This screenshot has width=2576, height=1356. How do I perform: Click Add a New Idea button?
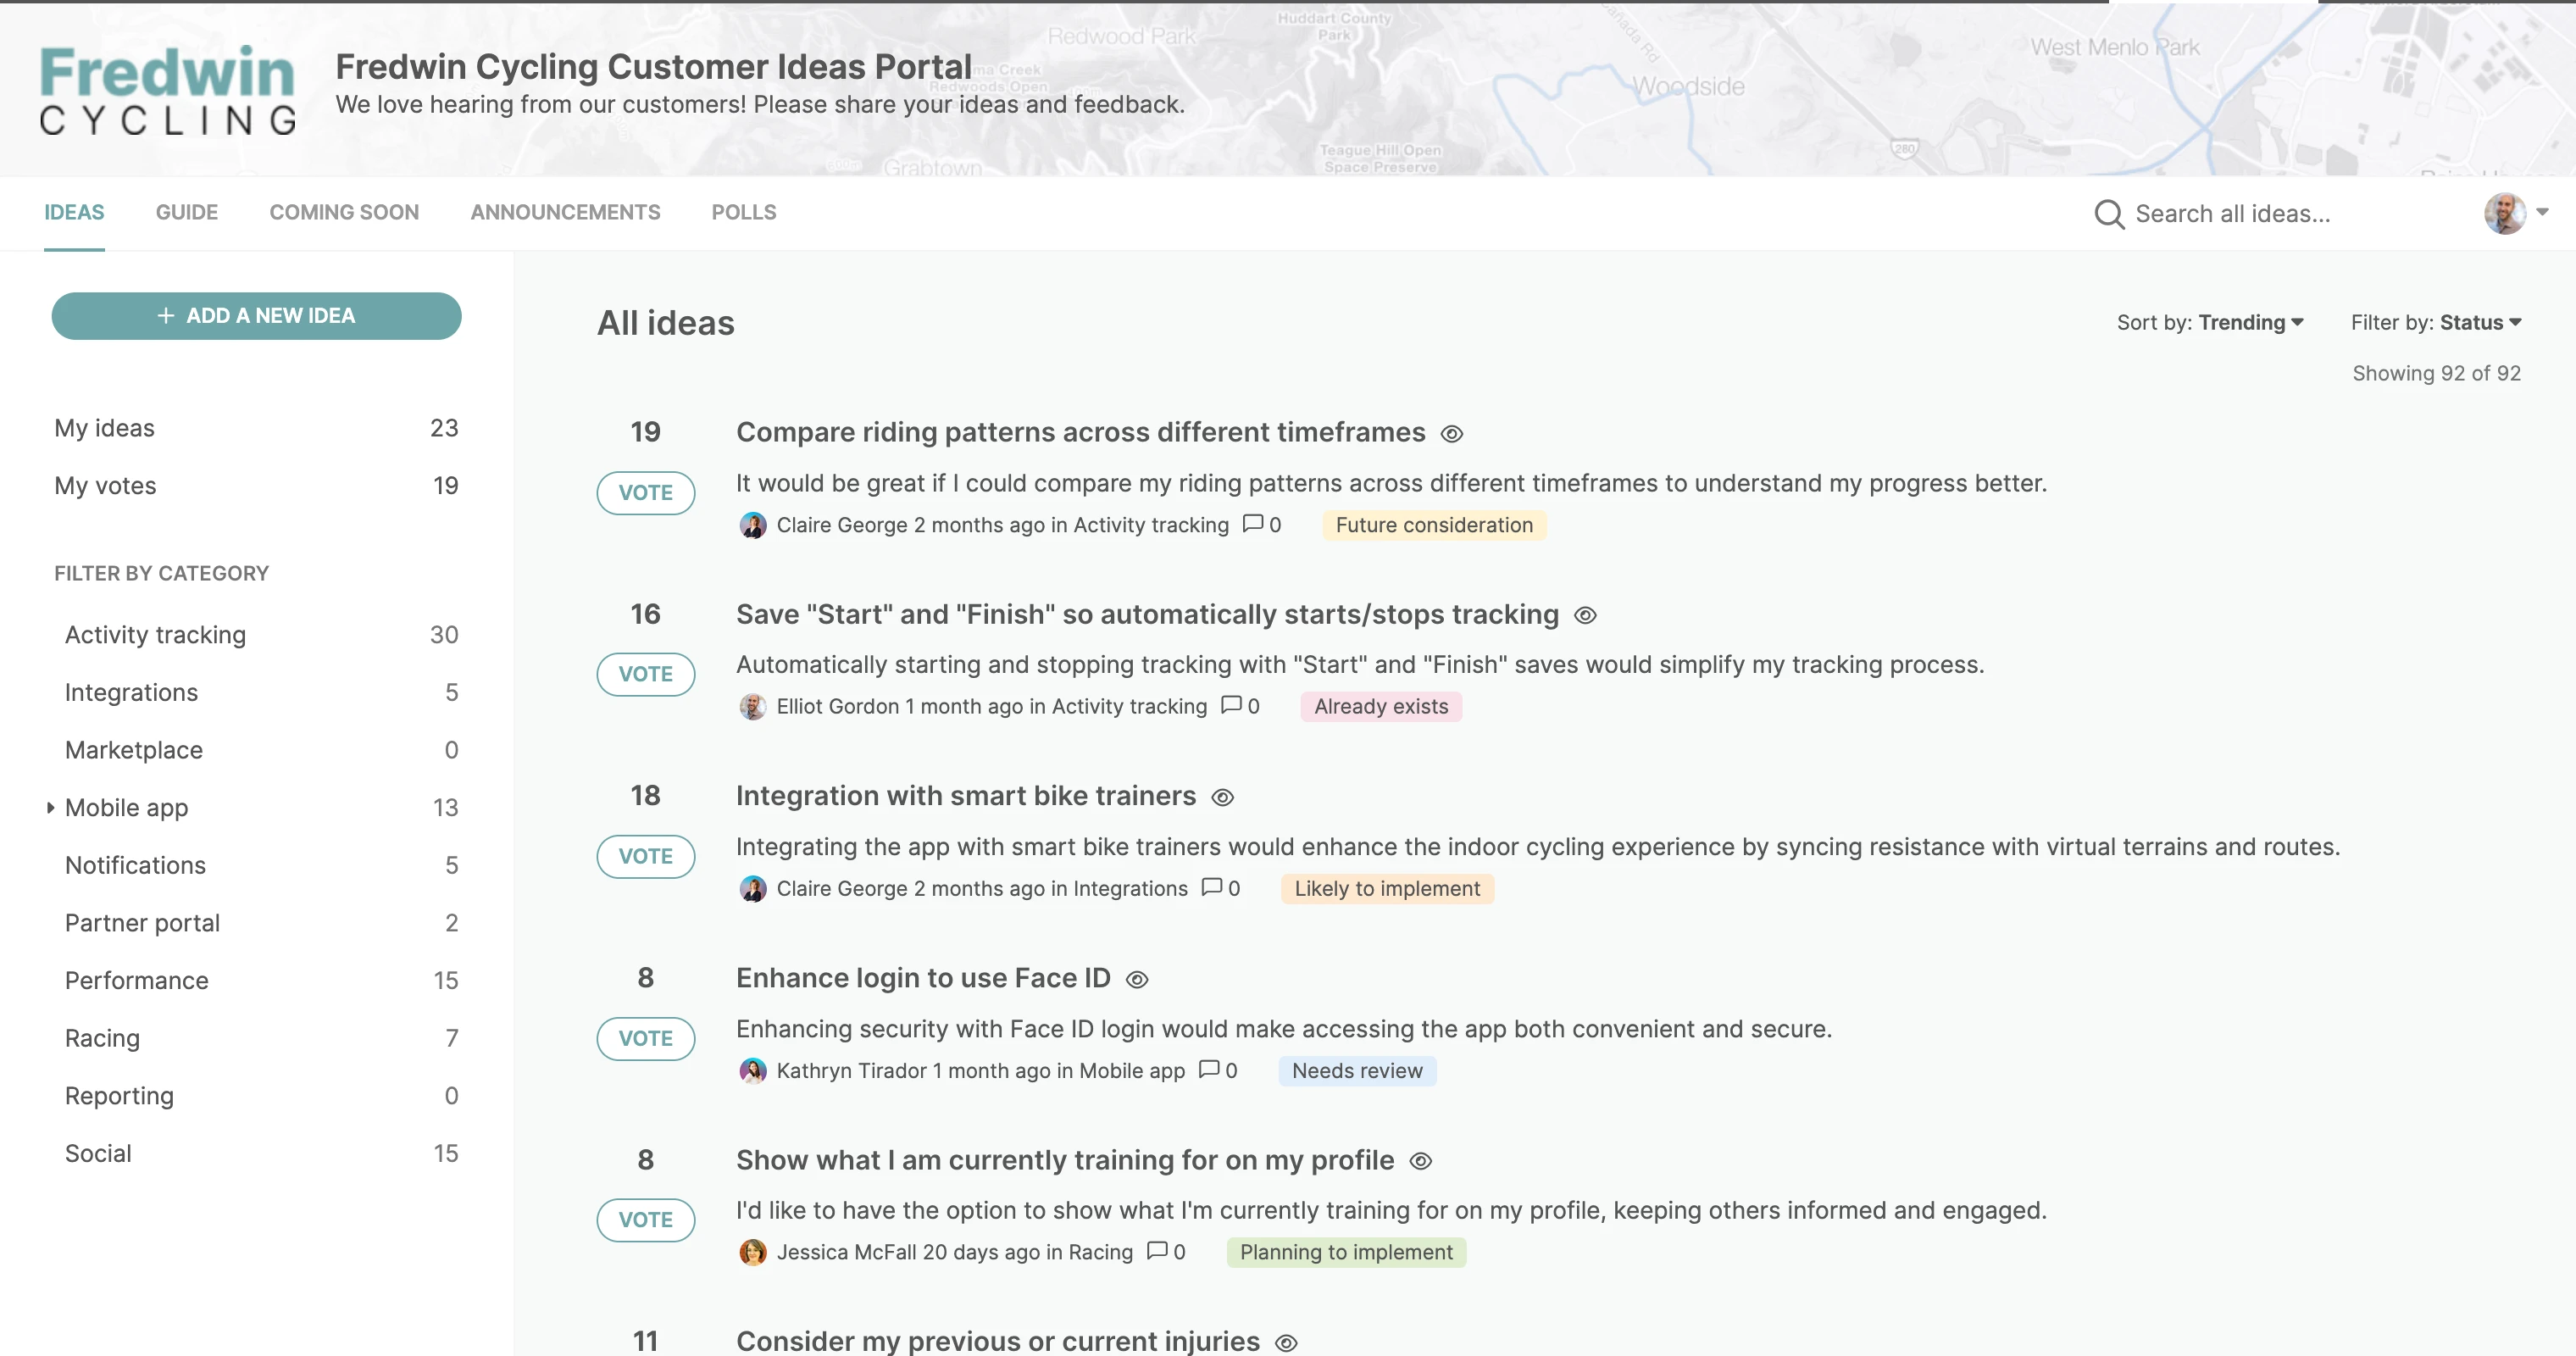point(256,316)
